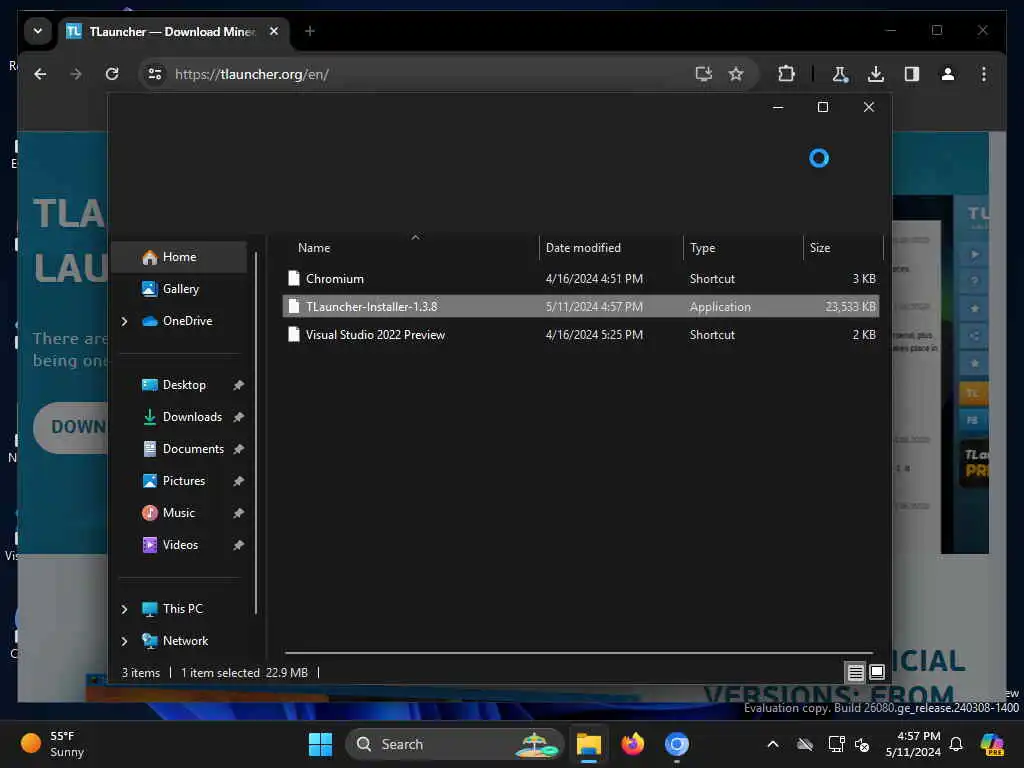This screenshot has width=1024, height=768.
Task: Select OneDrive in navigation pane
Action: (x=187, y=321)
